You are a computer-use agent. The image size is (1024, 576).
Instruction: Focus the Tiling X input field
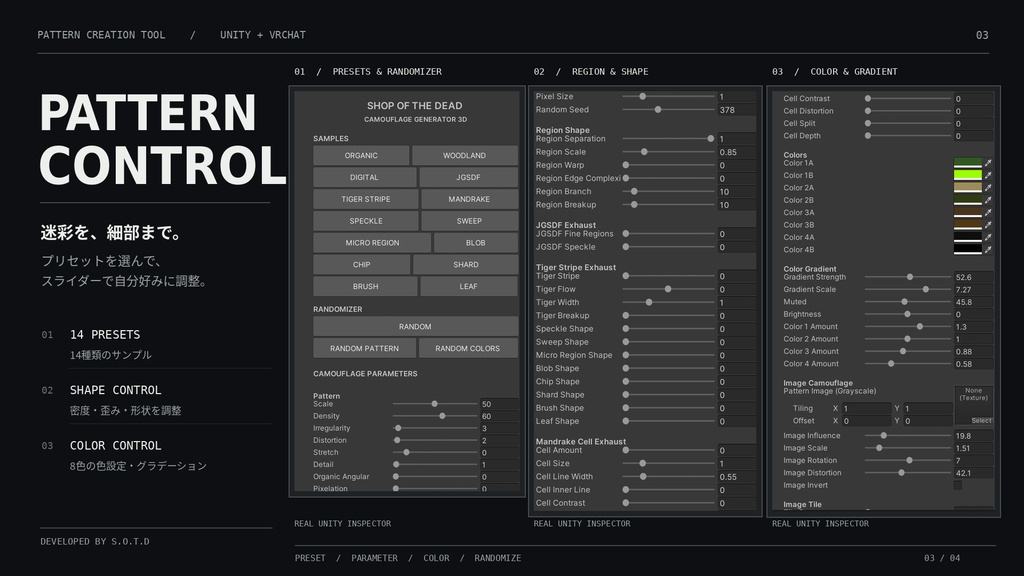coord(866,408)
